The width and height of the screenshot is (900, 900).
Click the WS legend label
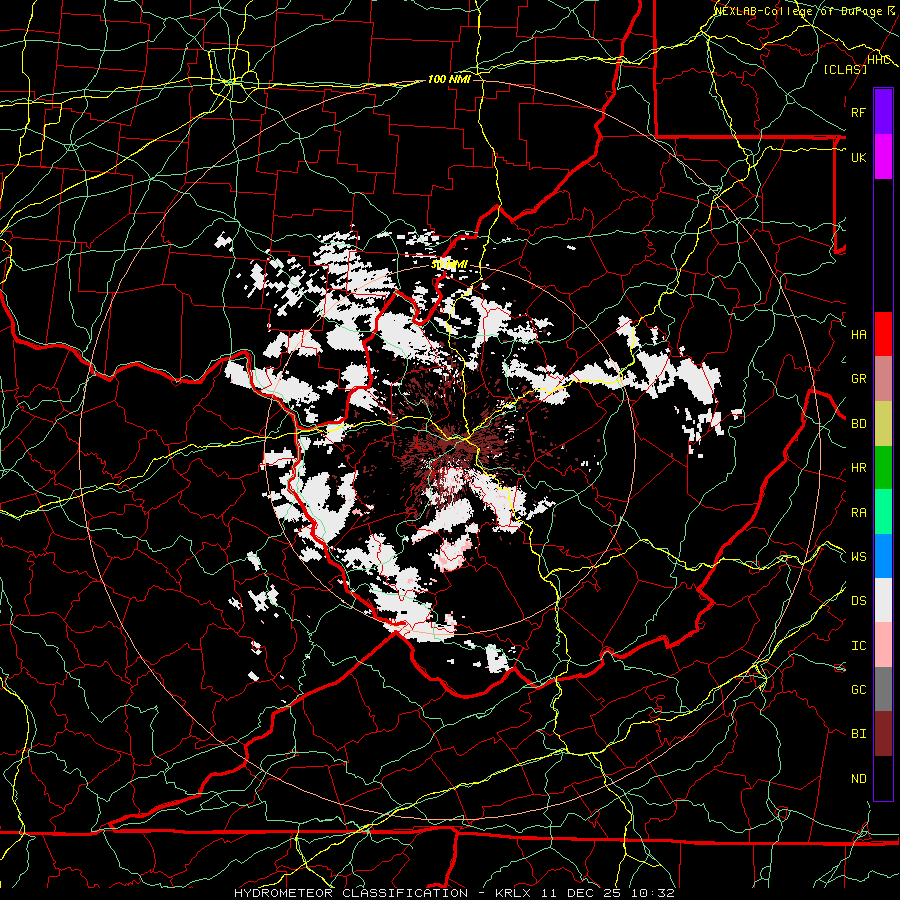coord(859,557)
